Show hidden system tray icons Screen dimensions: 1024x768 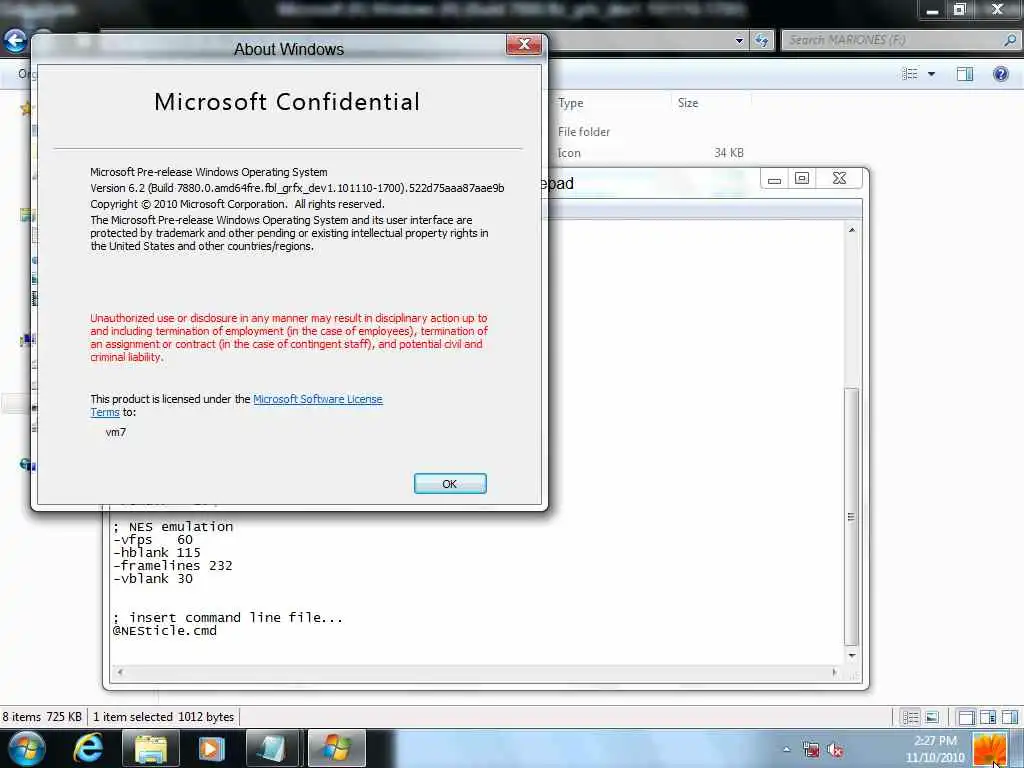coord(786,749)
